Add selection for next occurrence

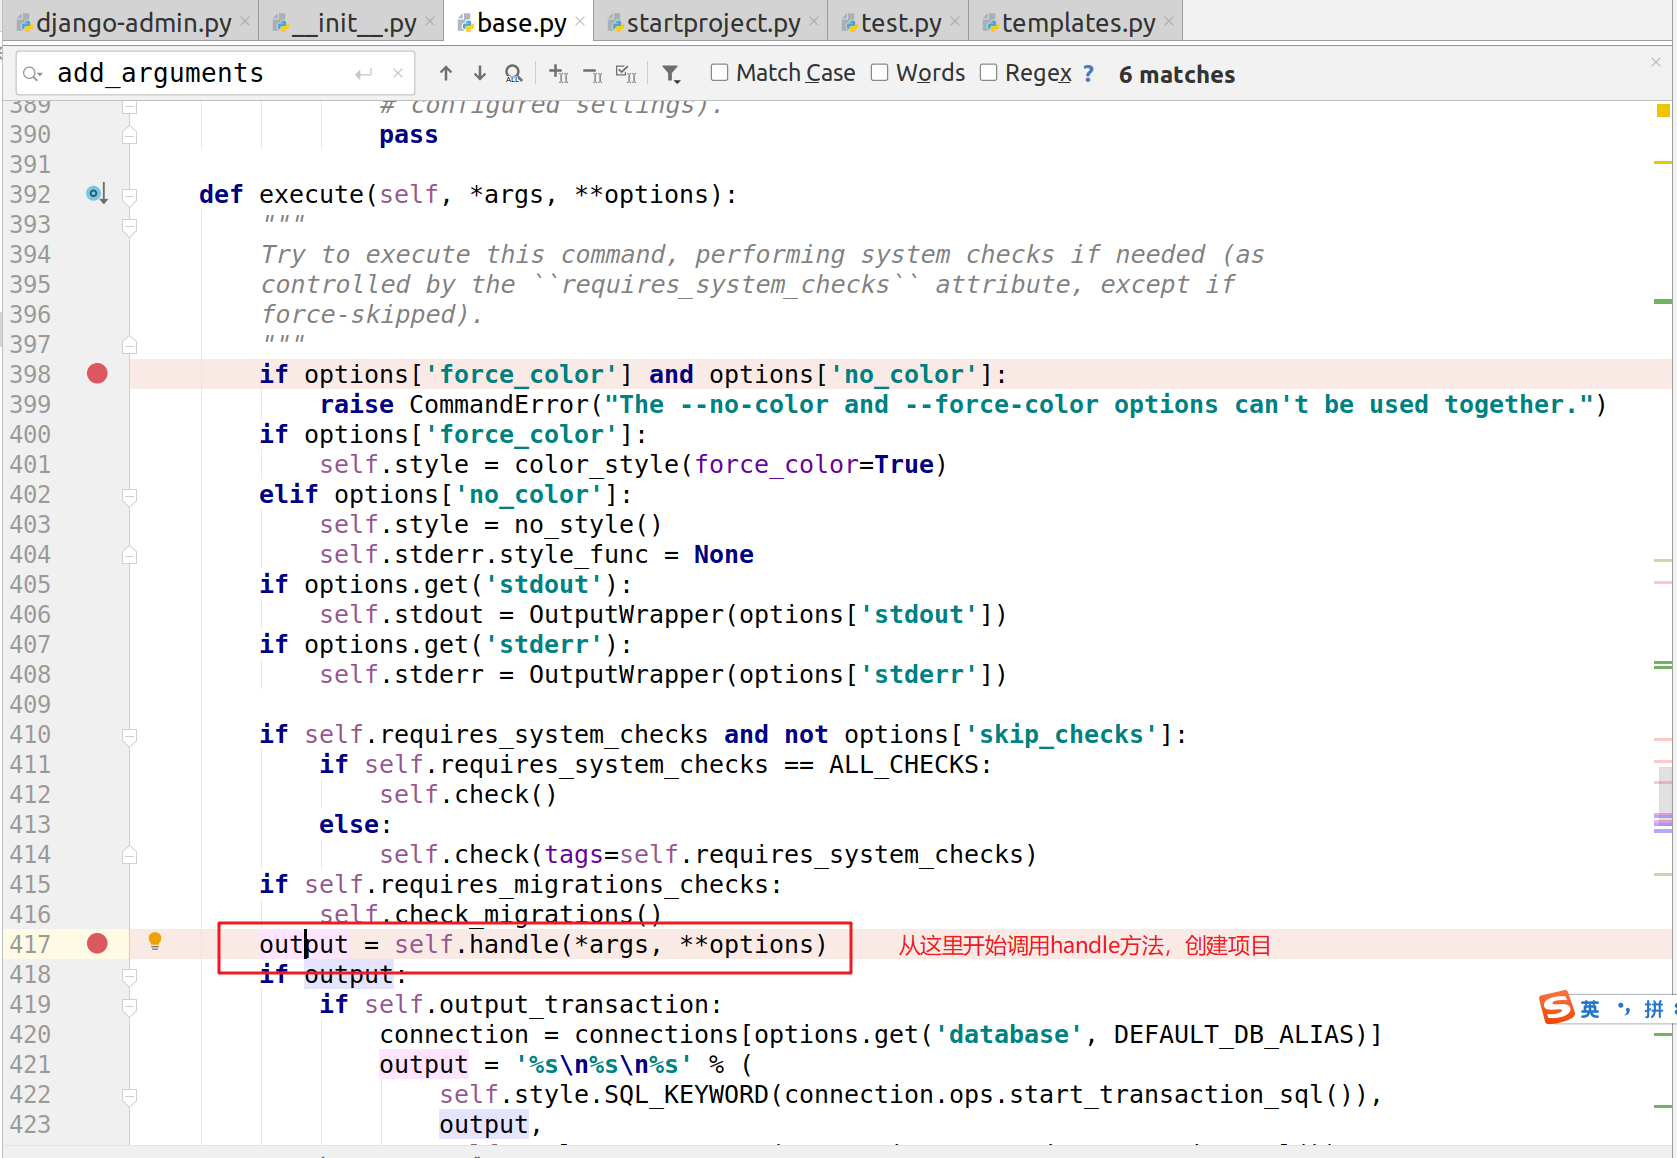pos(558,73)
